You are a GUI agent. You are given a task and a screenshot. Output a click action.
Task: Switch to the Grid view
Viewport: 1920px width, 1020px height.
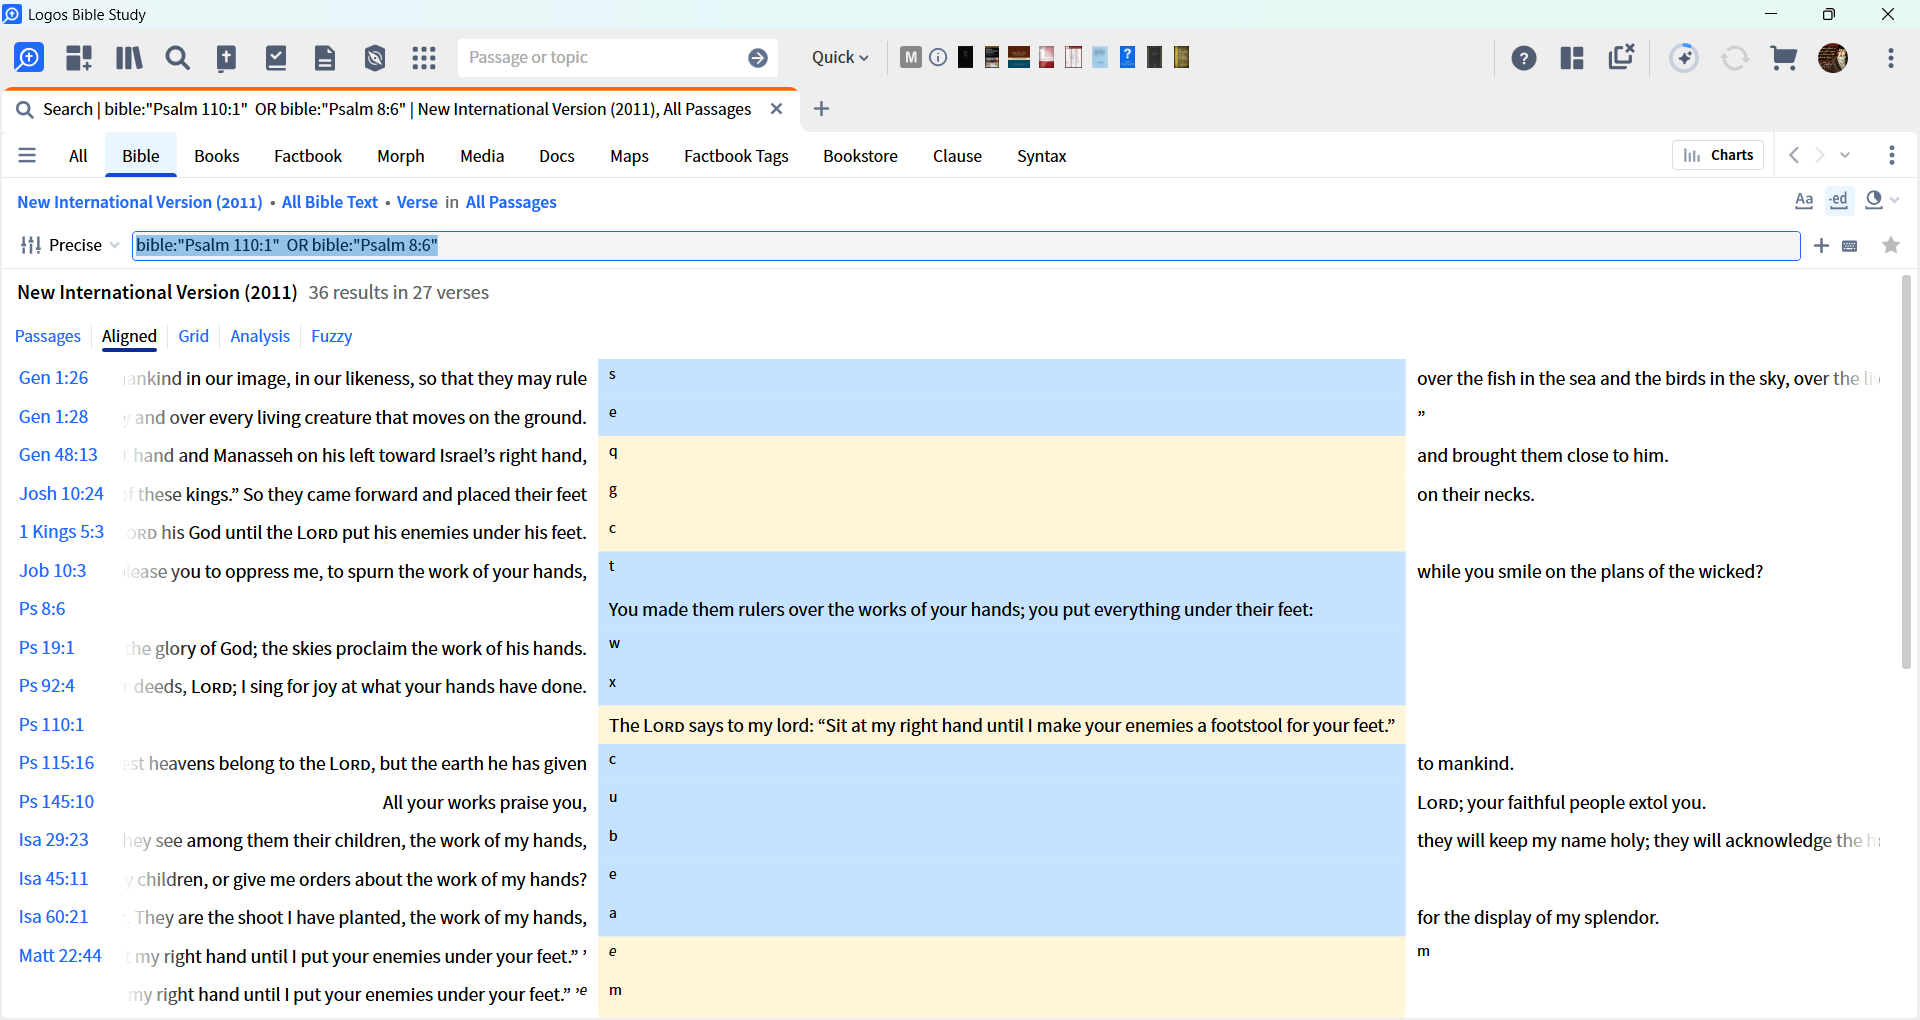point(193,336)
